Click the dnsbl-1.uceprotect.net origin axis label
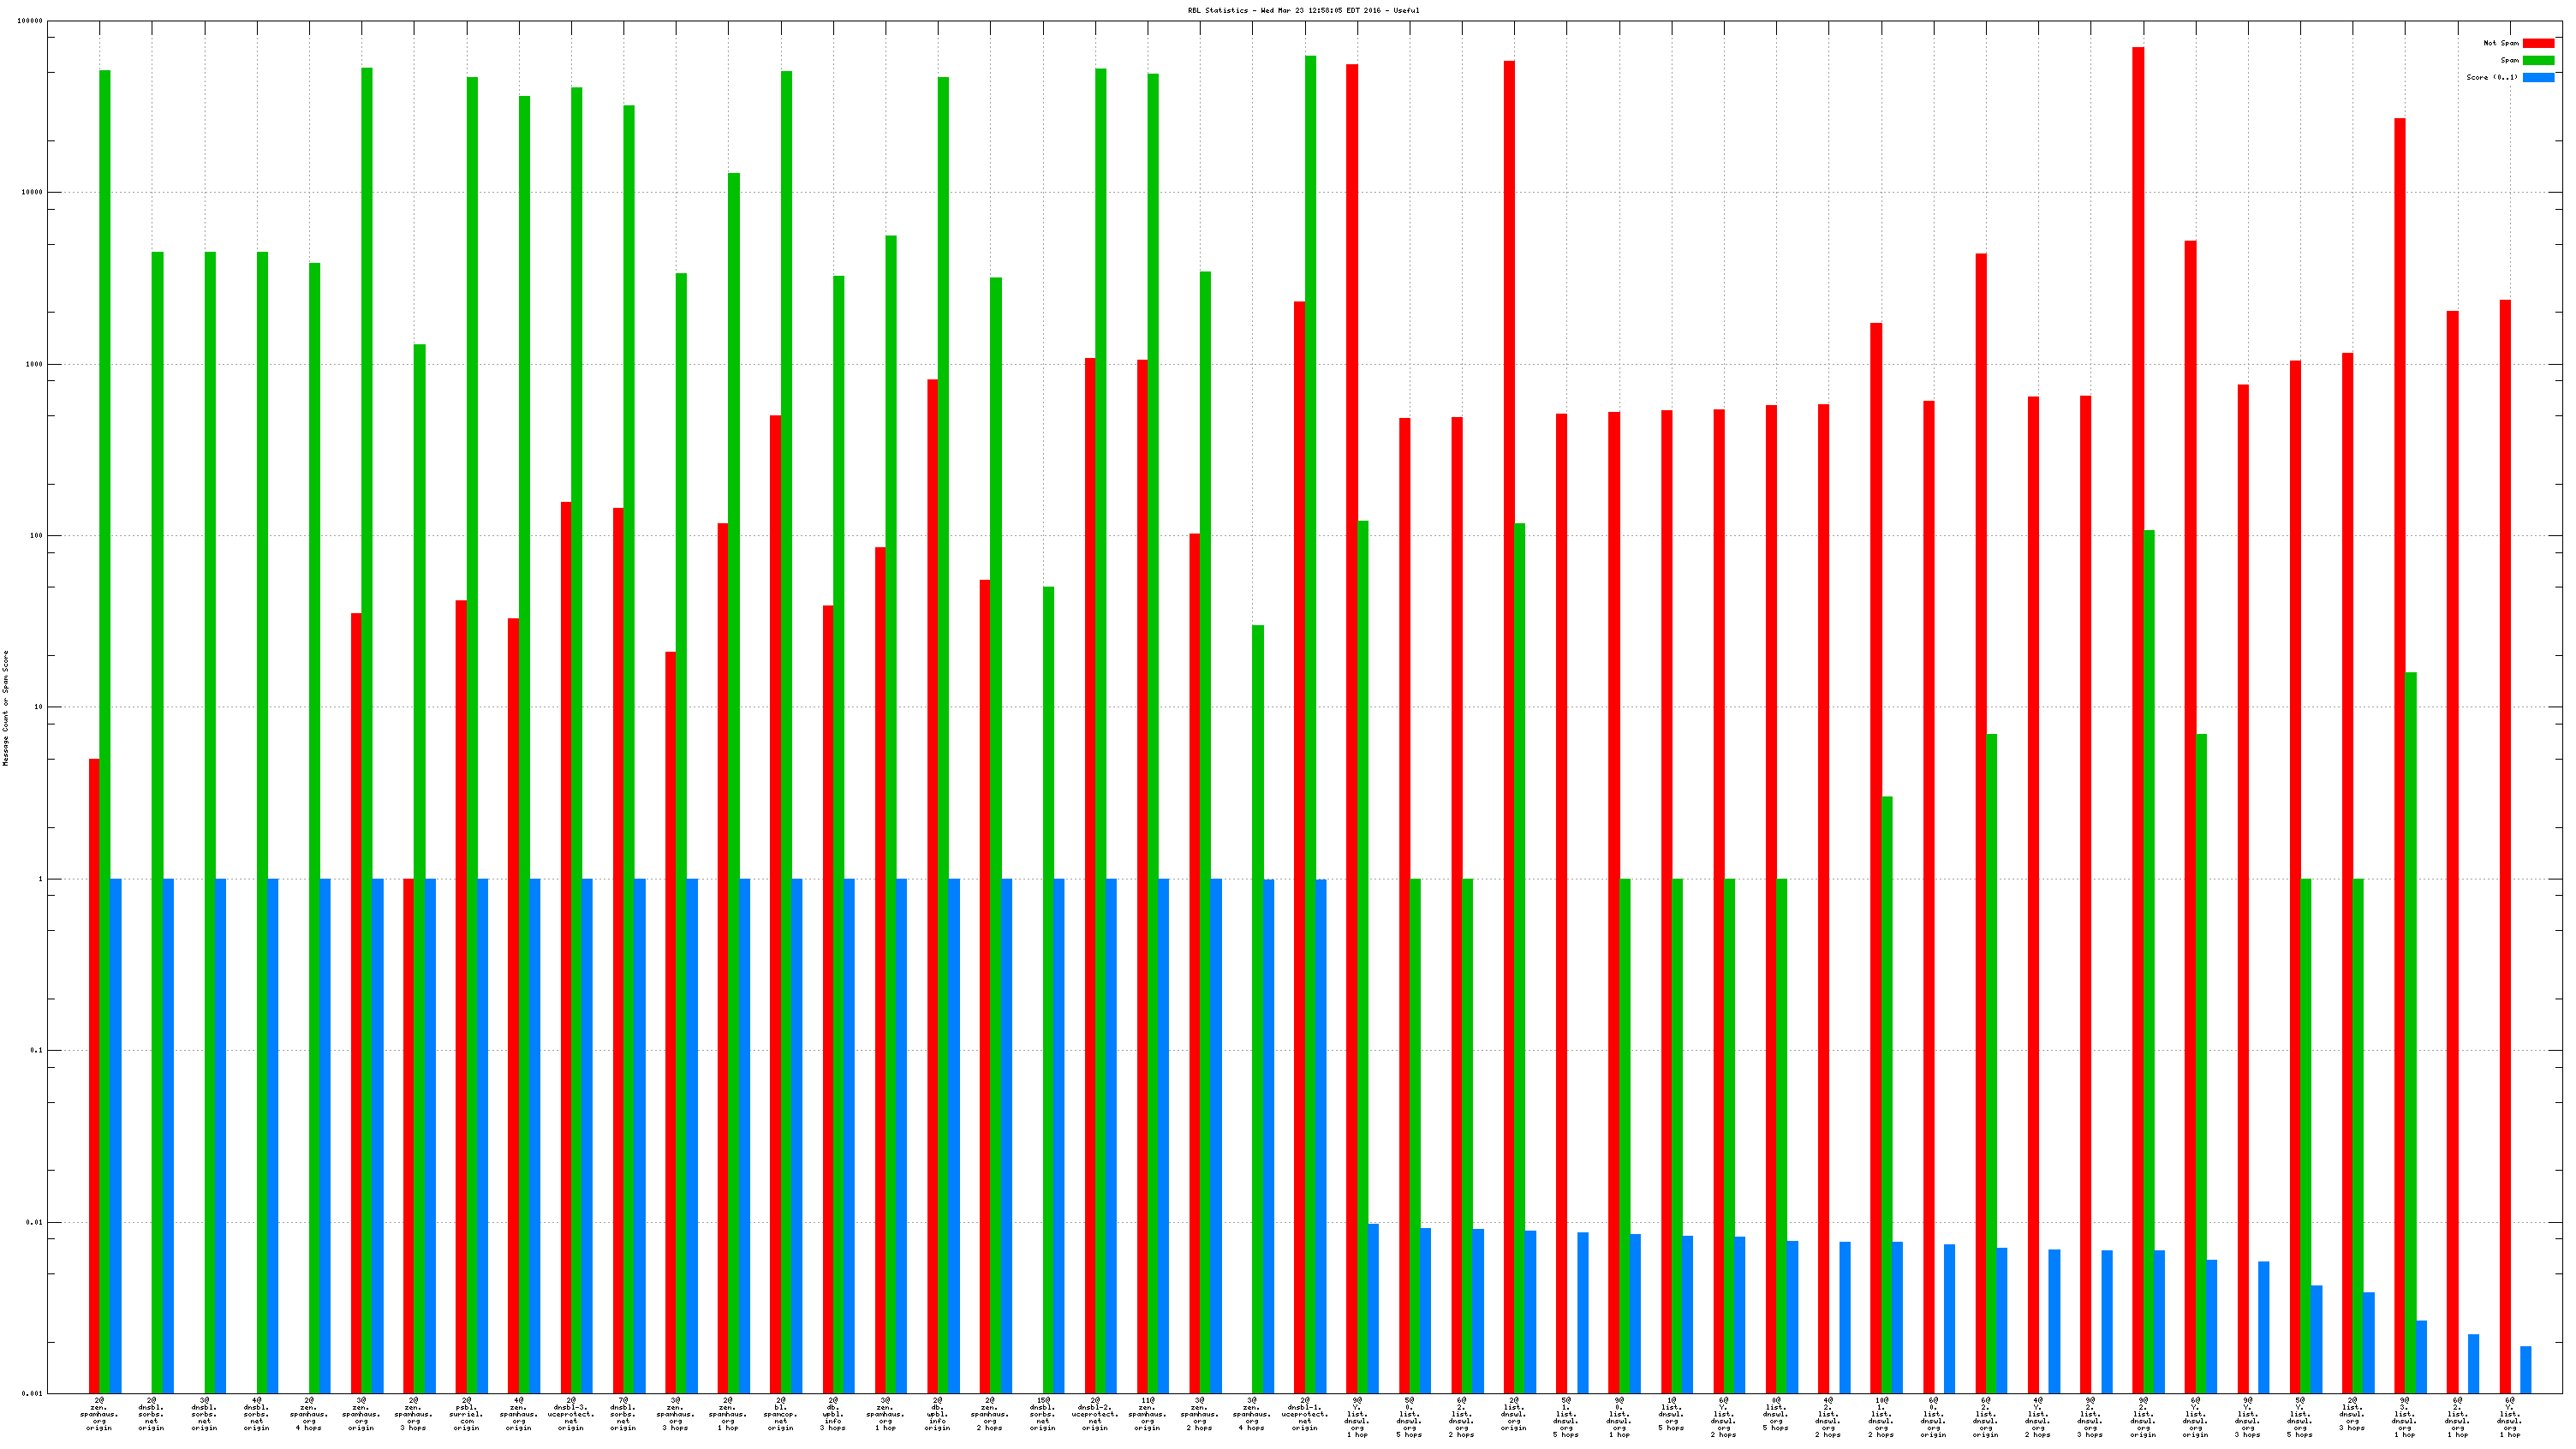Image resolution: width=2576 pixels, height=1449 pixels. point(1304,1414)
